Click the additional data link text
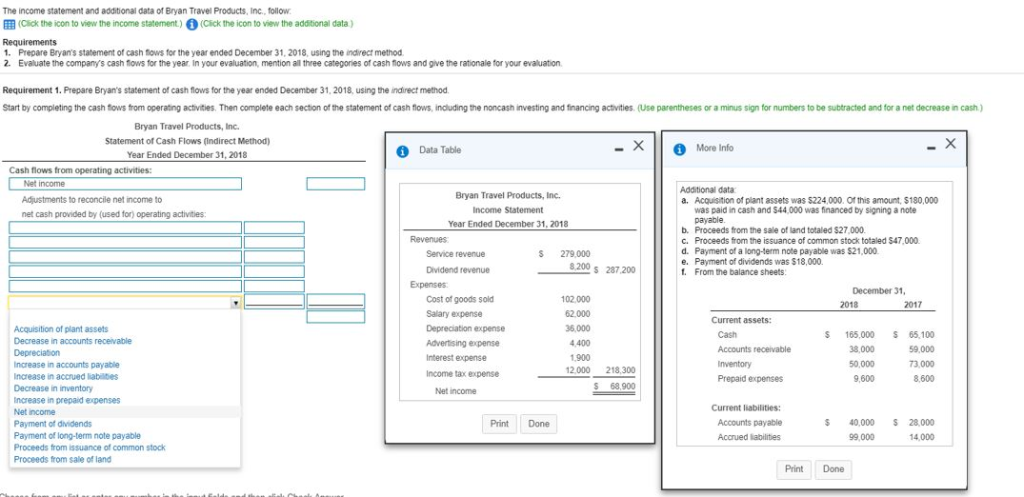Image resolution: width=1024 pixels, height=497 pixels. point(276,24)
